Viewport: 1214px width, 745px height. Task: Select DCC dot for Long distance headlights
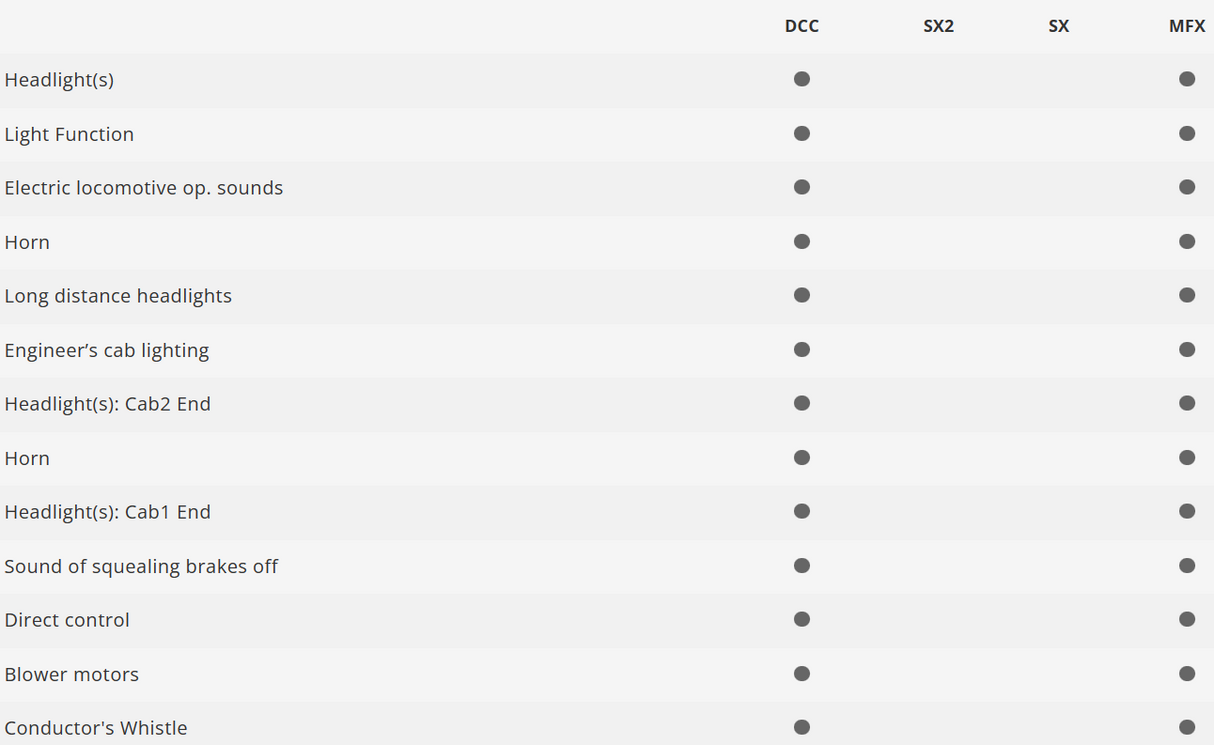tap(802, 295)
